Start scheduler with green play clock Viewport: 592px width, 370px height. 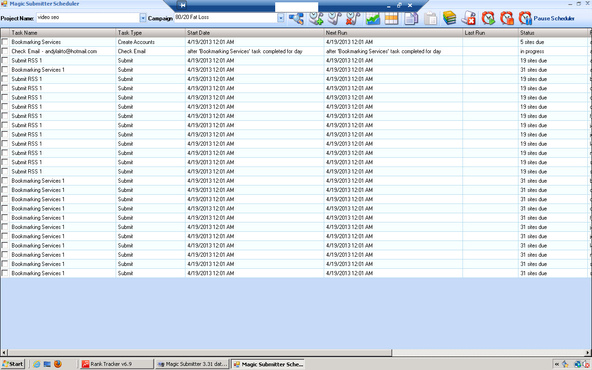click(x=488, y=18)
